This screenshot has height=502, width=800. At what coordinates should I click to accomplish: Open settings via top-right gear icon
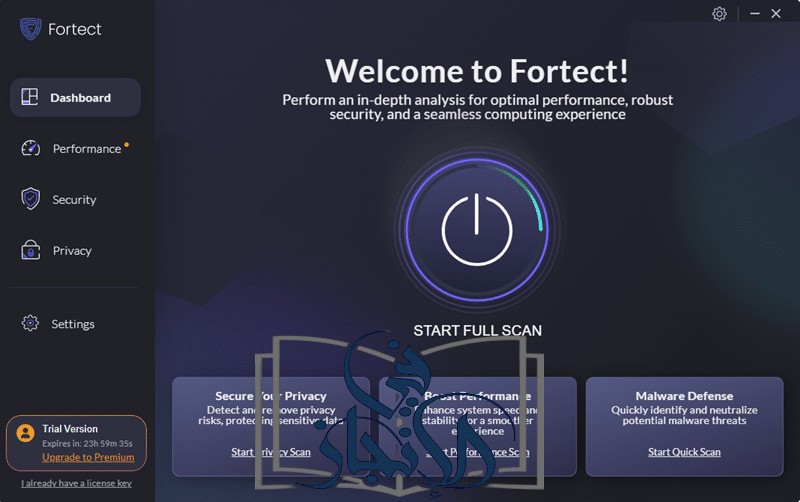pyautogui.click(x=719, y=14)
